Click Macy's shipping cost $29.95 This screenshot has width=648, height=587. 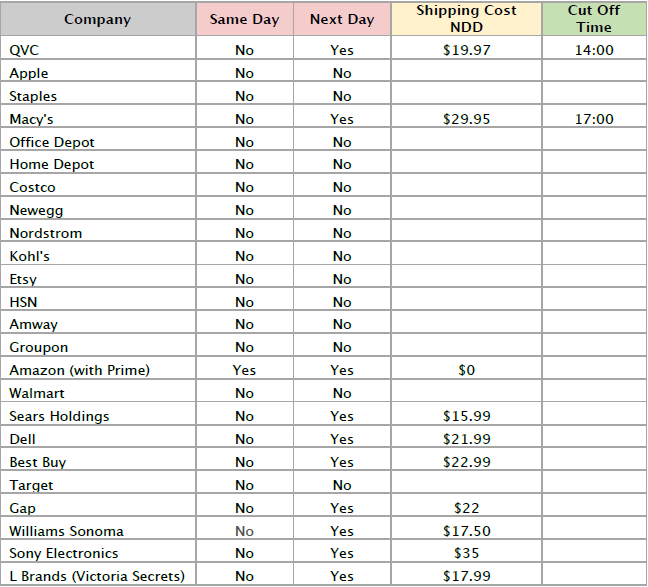[x=466, y=119]
